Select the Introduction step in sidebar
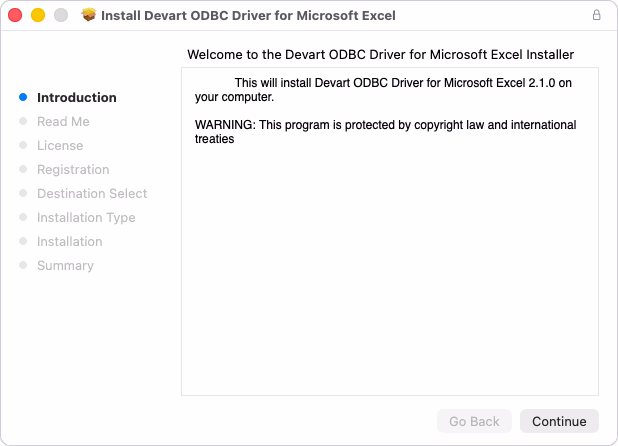 (76, 97)
